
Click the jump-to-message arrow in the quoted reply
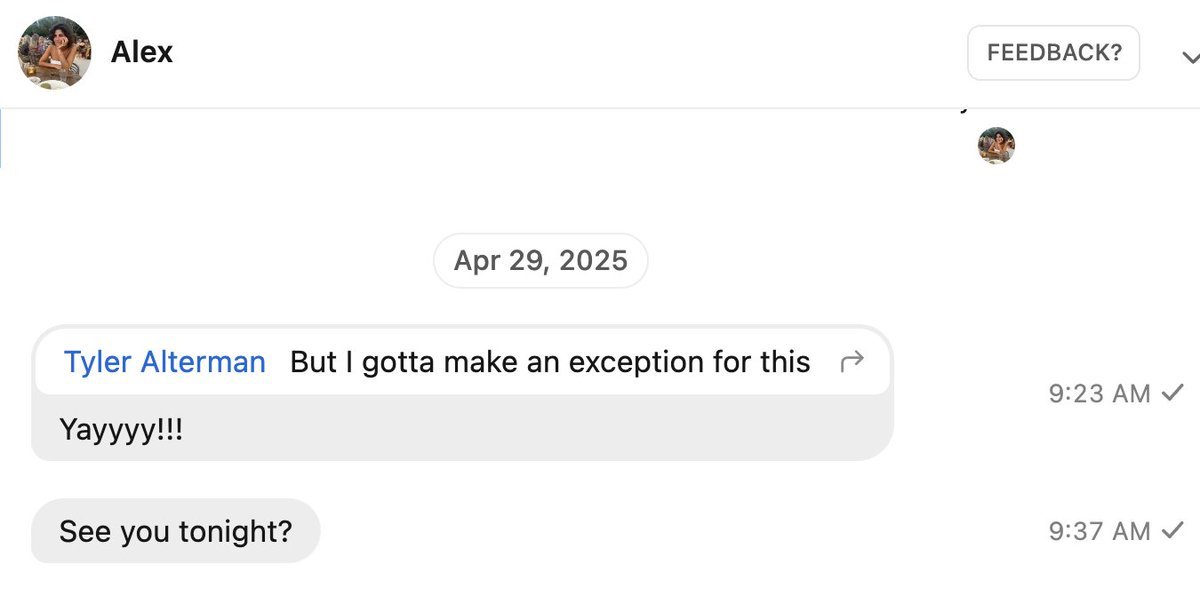click(851, 363)
